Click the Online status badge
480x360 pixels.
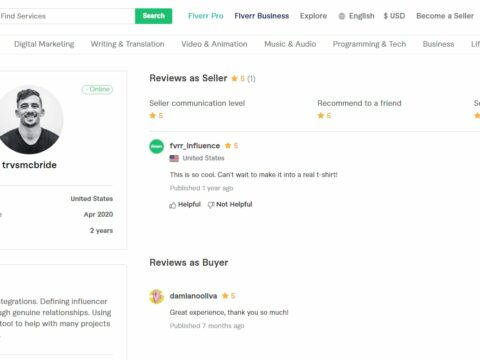pyautogui.click(x=97, y=89)
